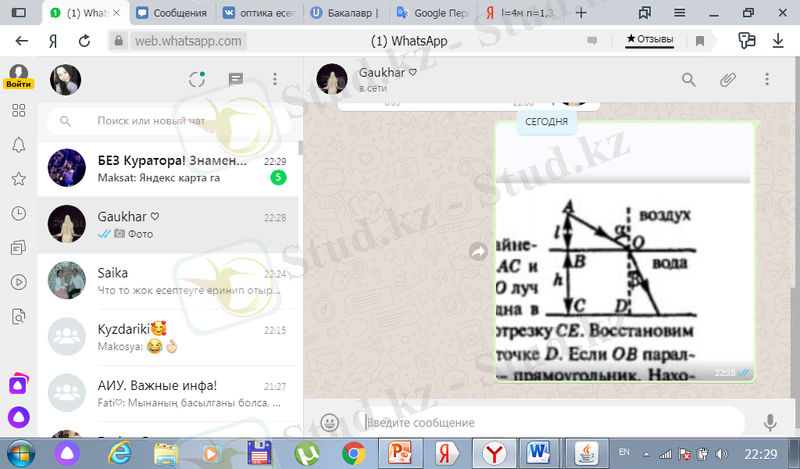800x469 pixels.
Task: Launch Internet Explorer from taskbar
Action: tap(120, 453)
